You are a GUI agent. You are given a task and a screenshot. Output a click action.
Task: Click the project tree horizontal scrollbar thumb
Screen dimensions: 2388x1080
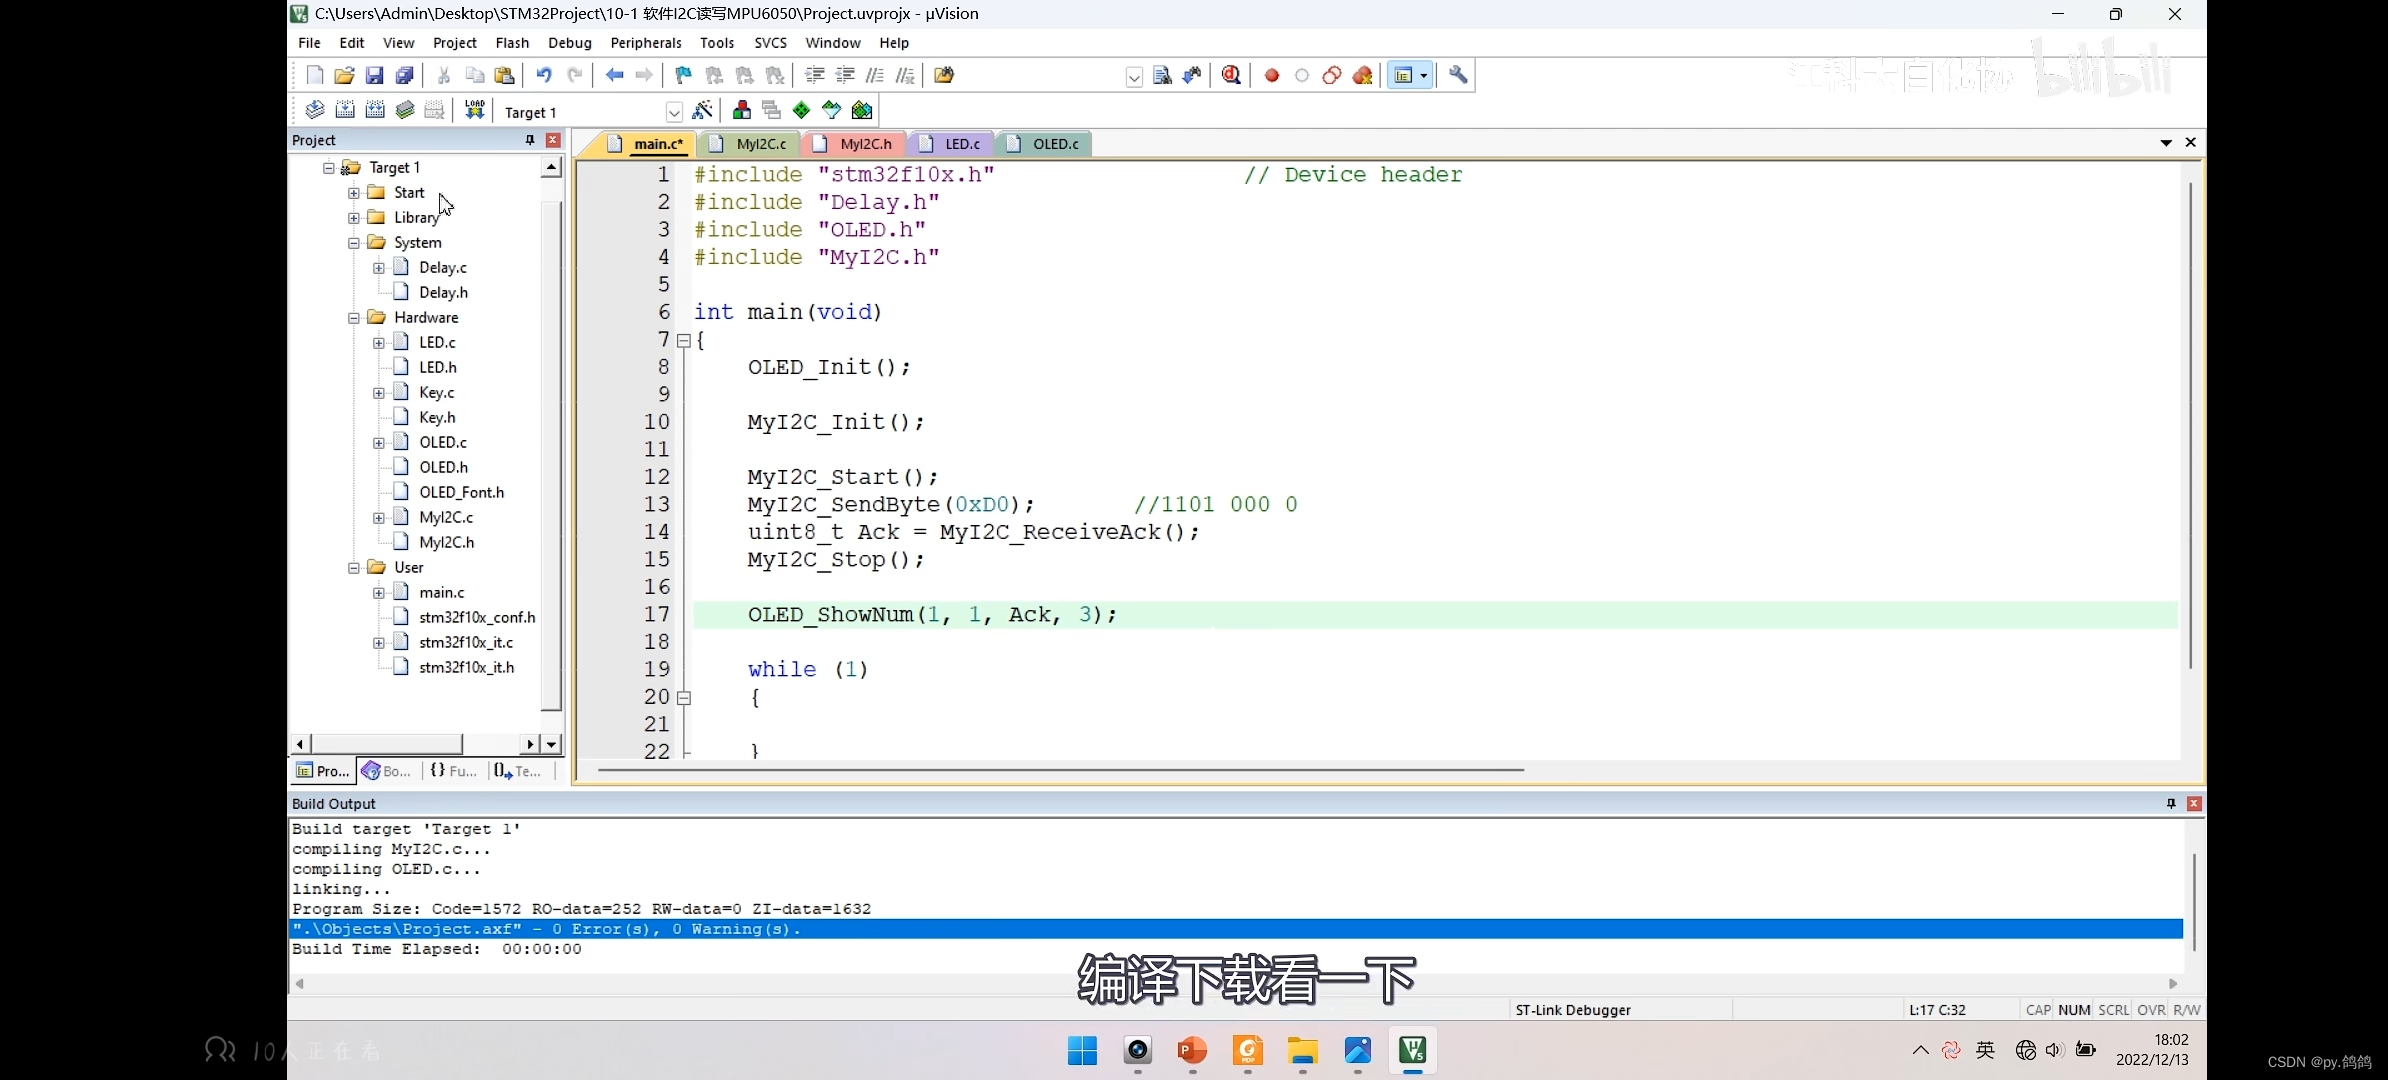tap(387, 744)
